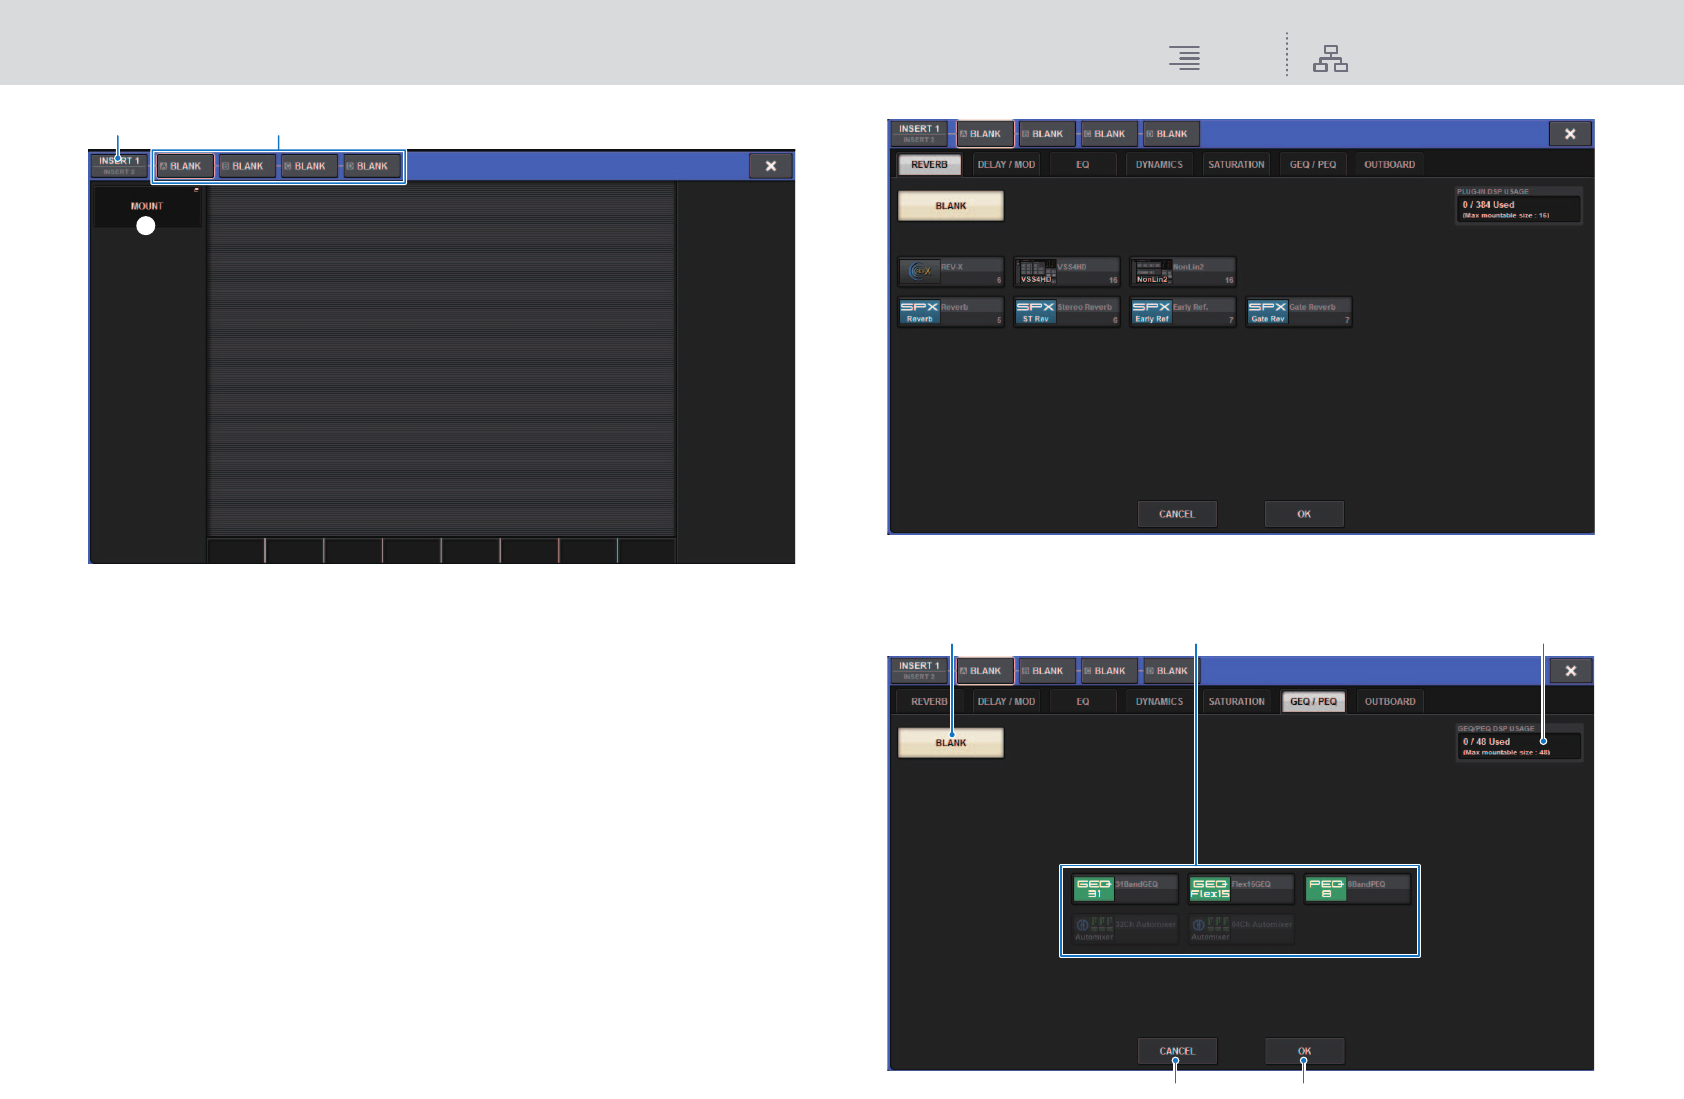
Task: Select the 8BandPEQ plug-in
Action: tap(1357, 889)
